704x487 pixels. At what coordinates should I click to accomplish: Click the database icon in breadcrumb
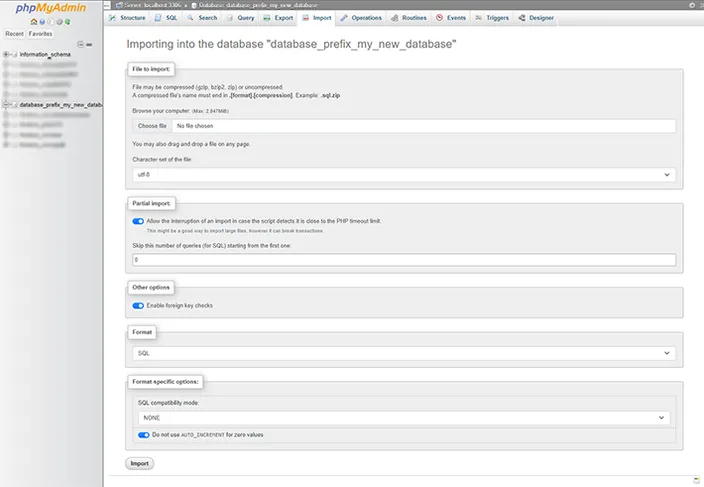point(194,5)
